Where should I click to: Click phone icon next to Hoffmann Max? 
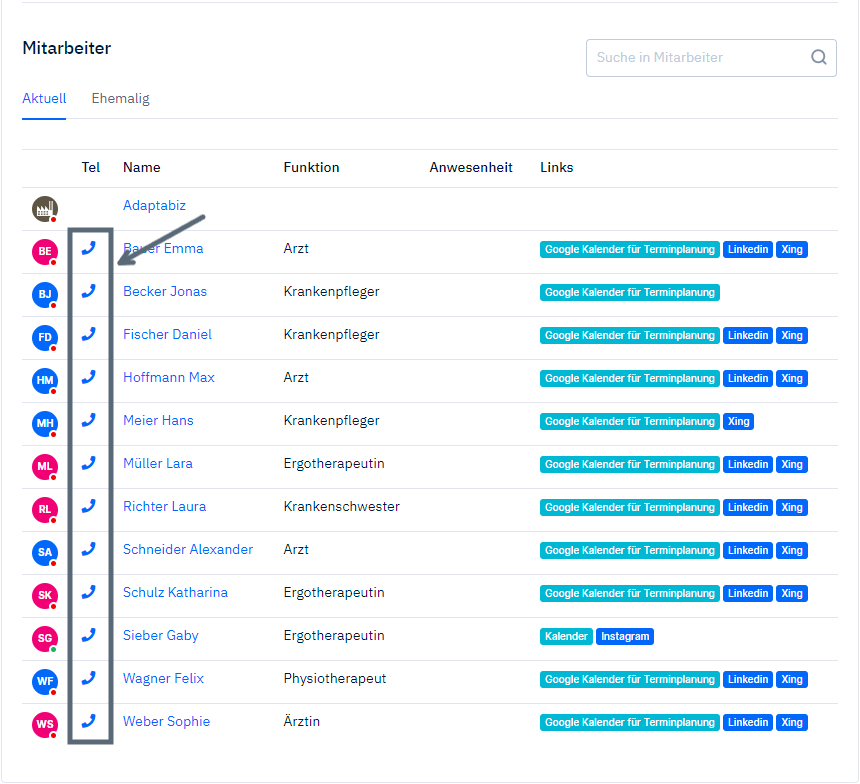(89, 378)
